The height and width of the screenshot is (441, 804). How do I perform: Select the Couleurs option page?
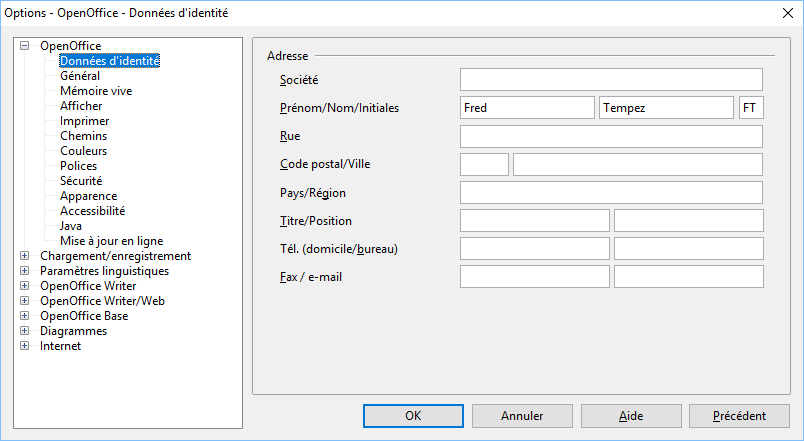83,151
